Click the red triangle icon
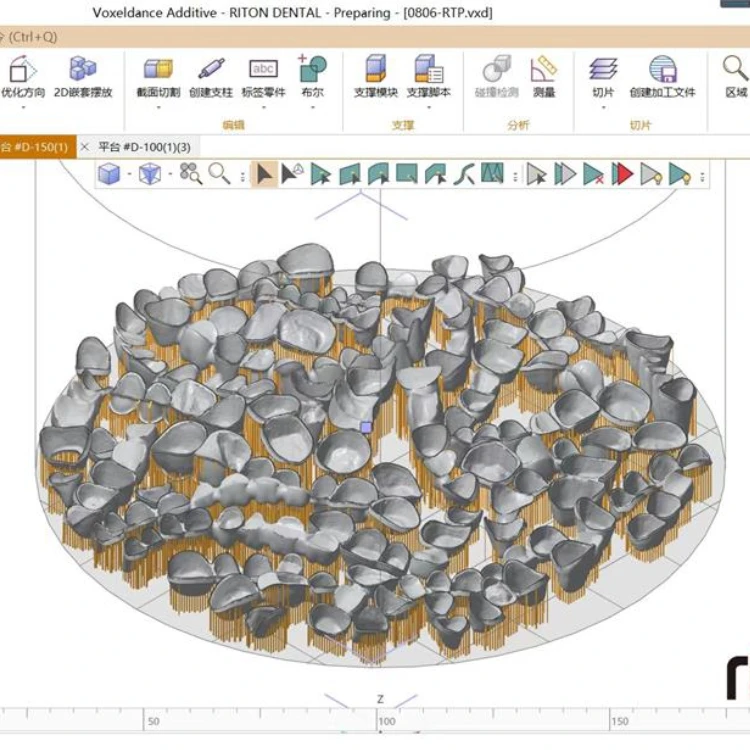Screen dimensions: 750x750 (x=622, y=174)
